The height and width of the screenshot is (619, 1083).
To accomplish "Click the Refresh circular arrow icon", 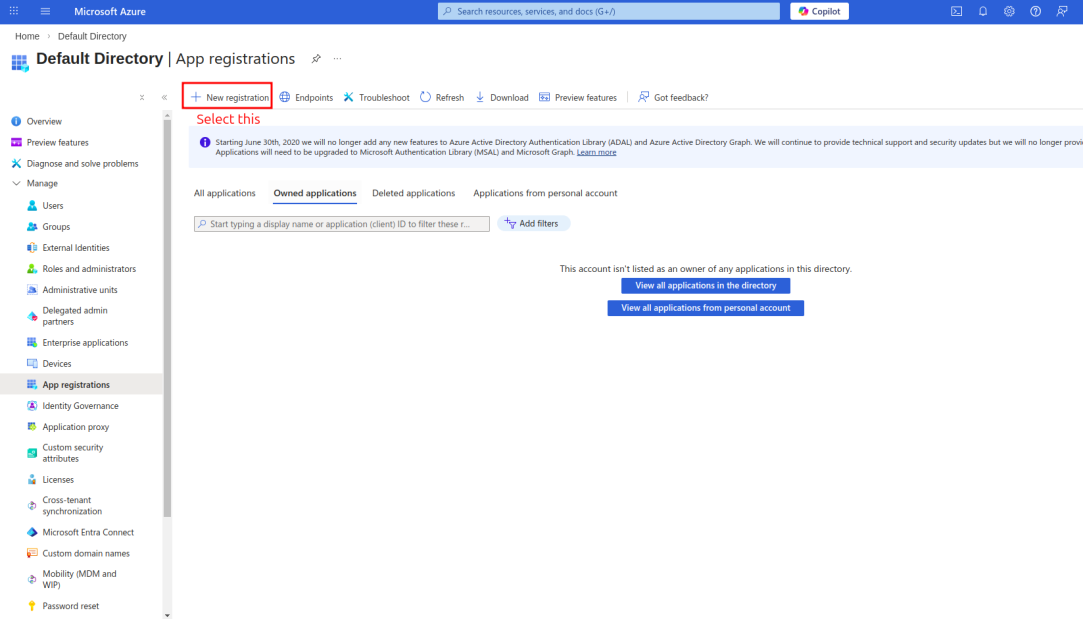I will coord(425,97).
